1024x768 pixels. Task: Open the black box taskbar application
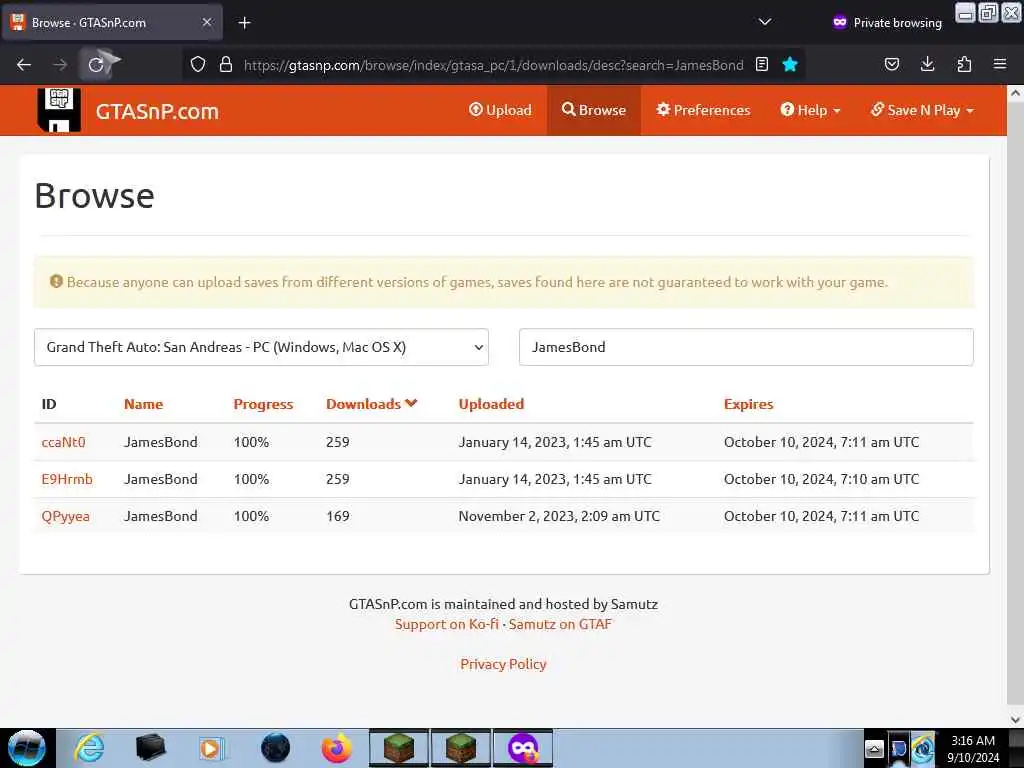(x=151, y=748)
